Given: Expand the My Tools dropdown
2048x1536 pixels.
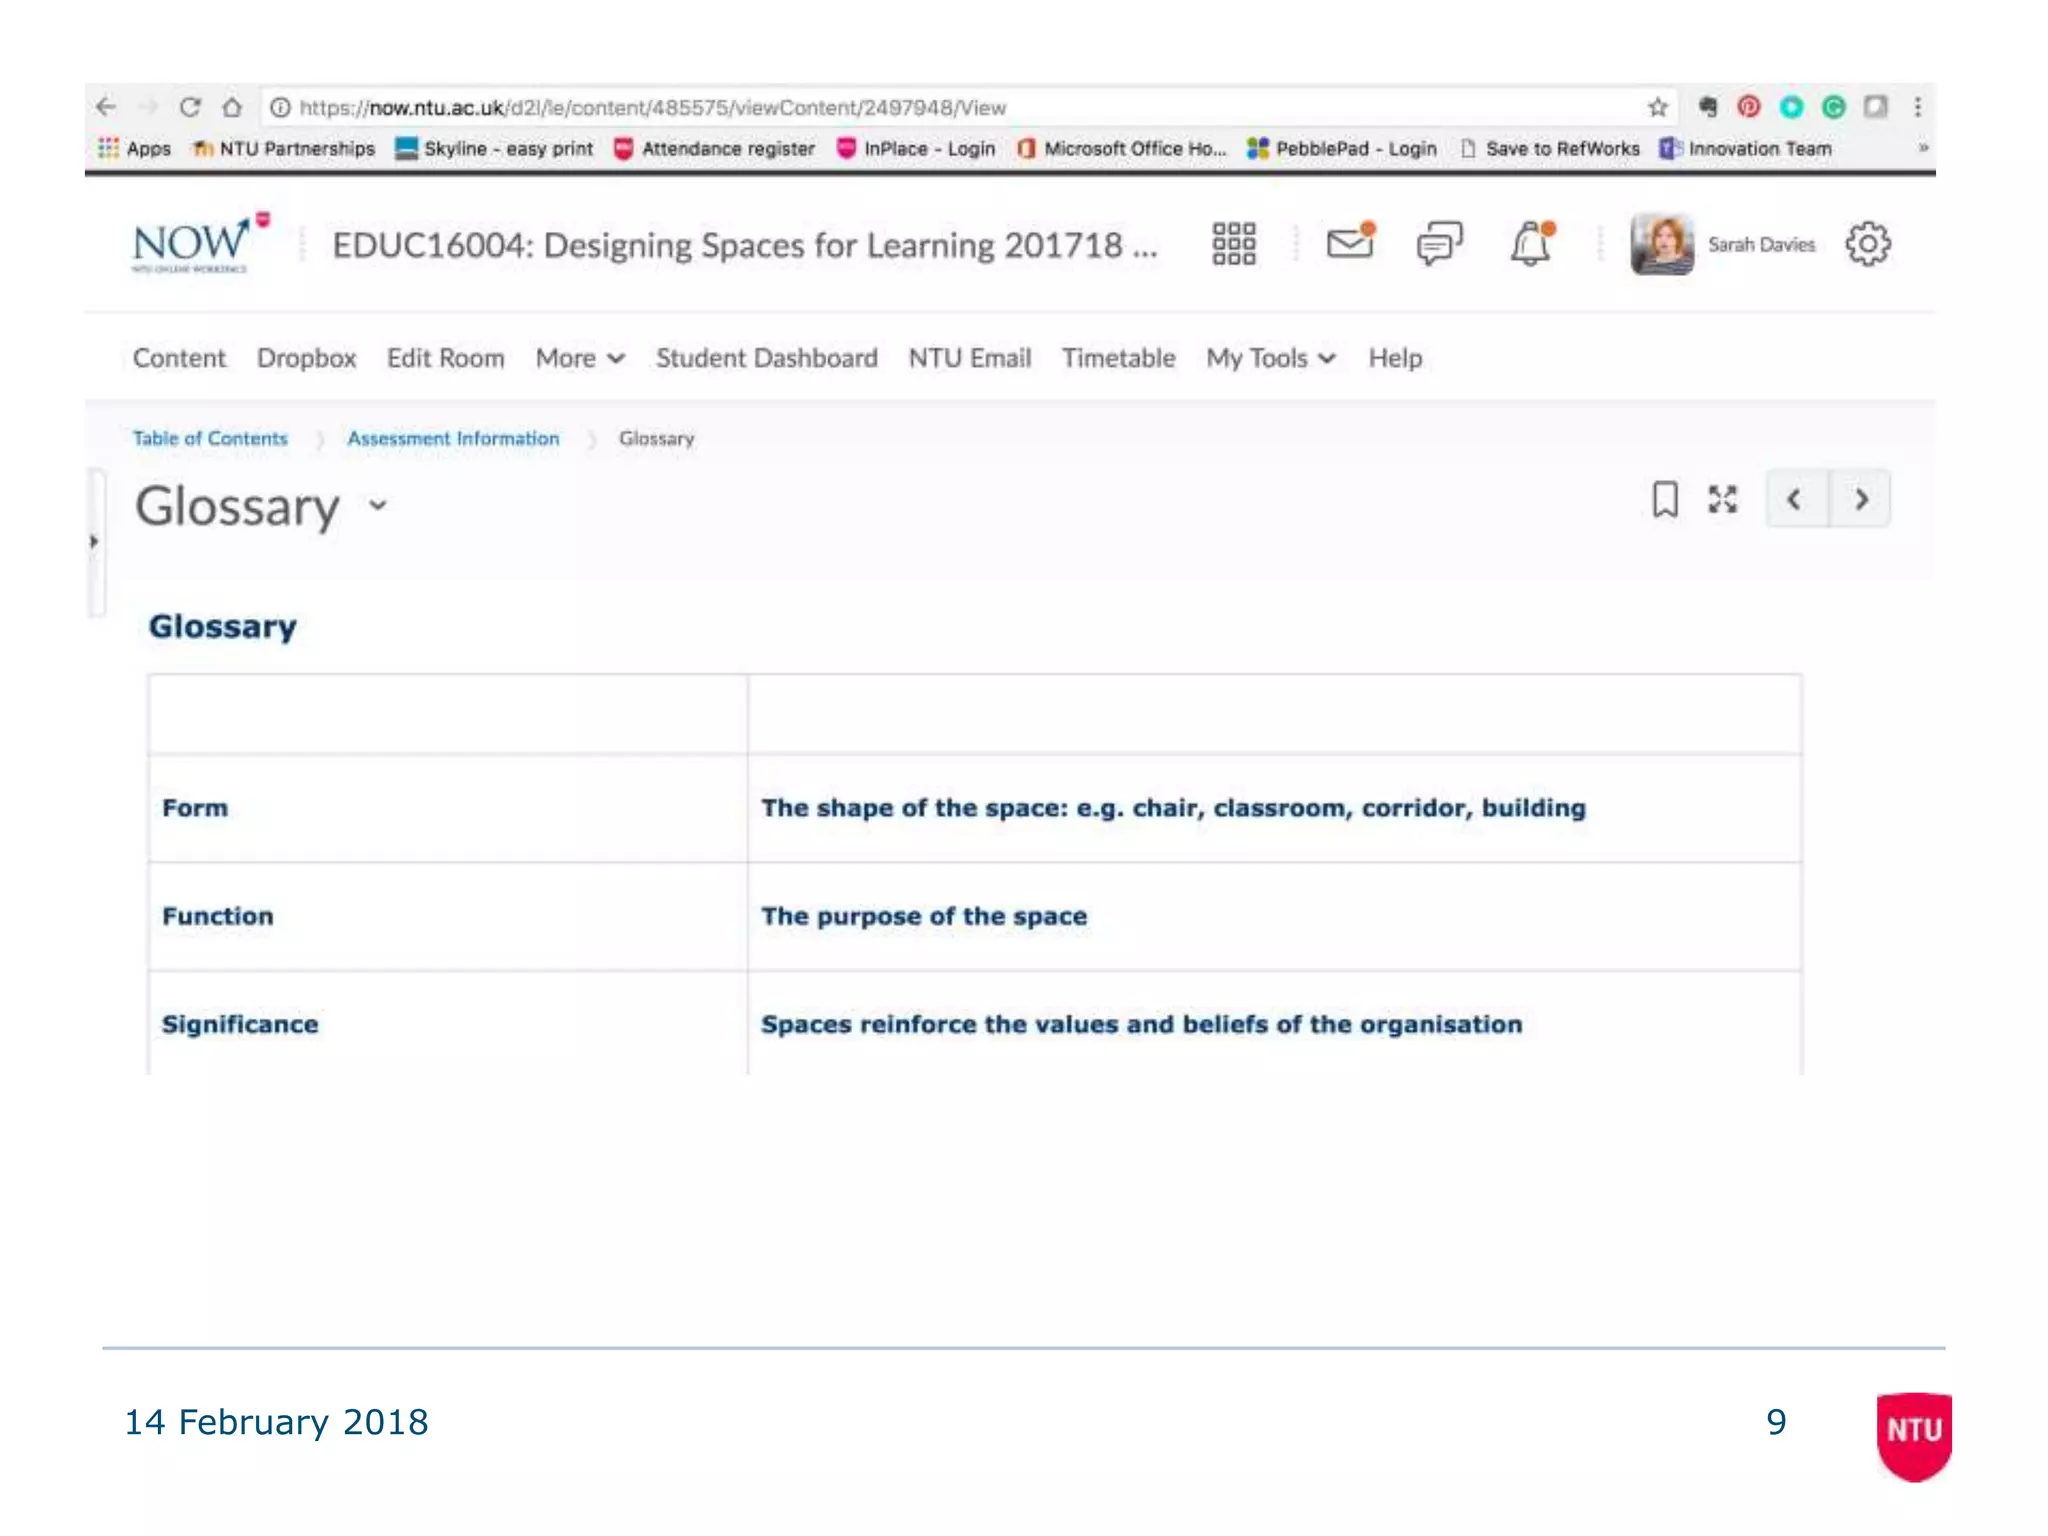Looking at the screenshot, I should click(x=1270, y=358).
